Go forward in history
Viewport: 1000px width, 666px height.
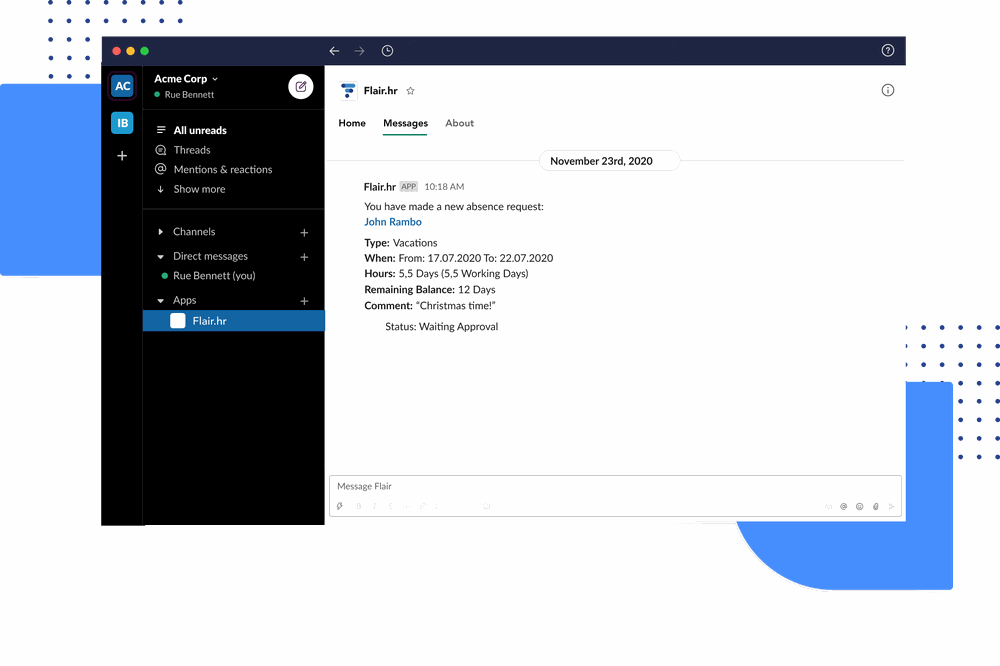pyautogui.click(x=360, y=51)
